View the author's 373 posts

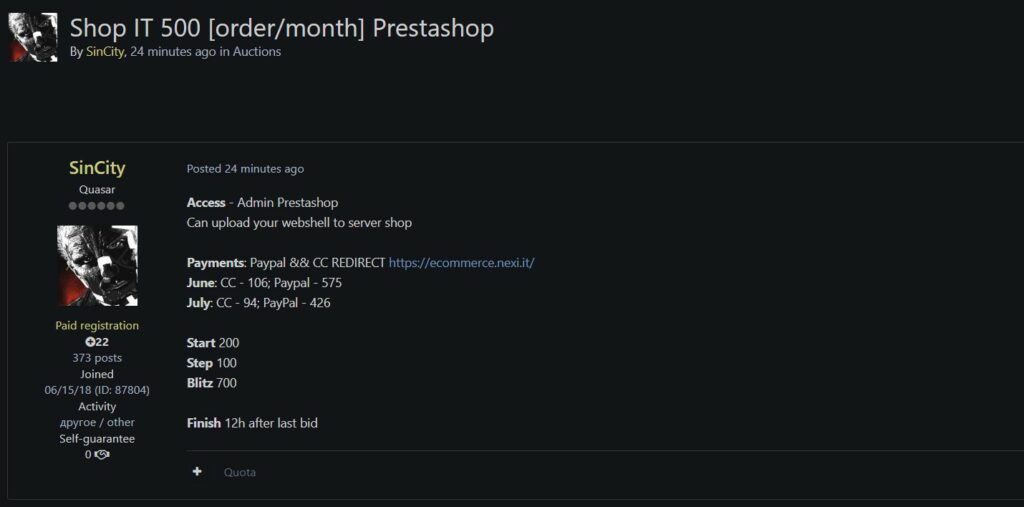click(x=97, y=358)
